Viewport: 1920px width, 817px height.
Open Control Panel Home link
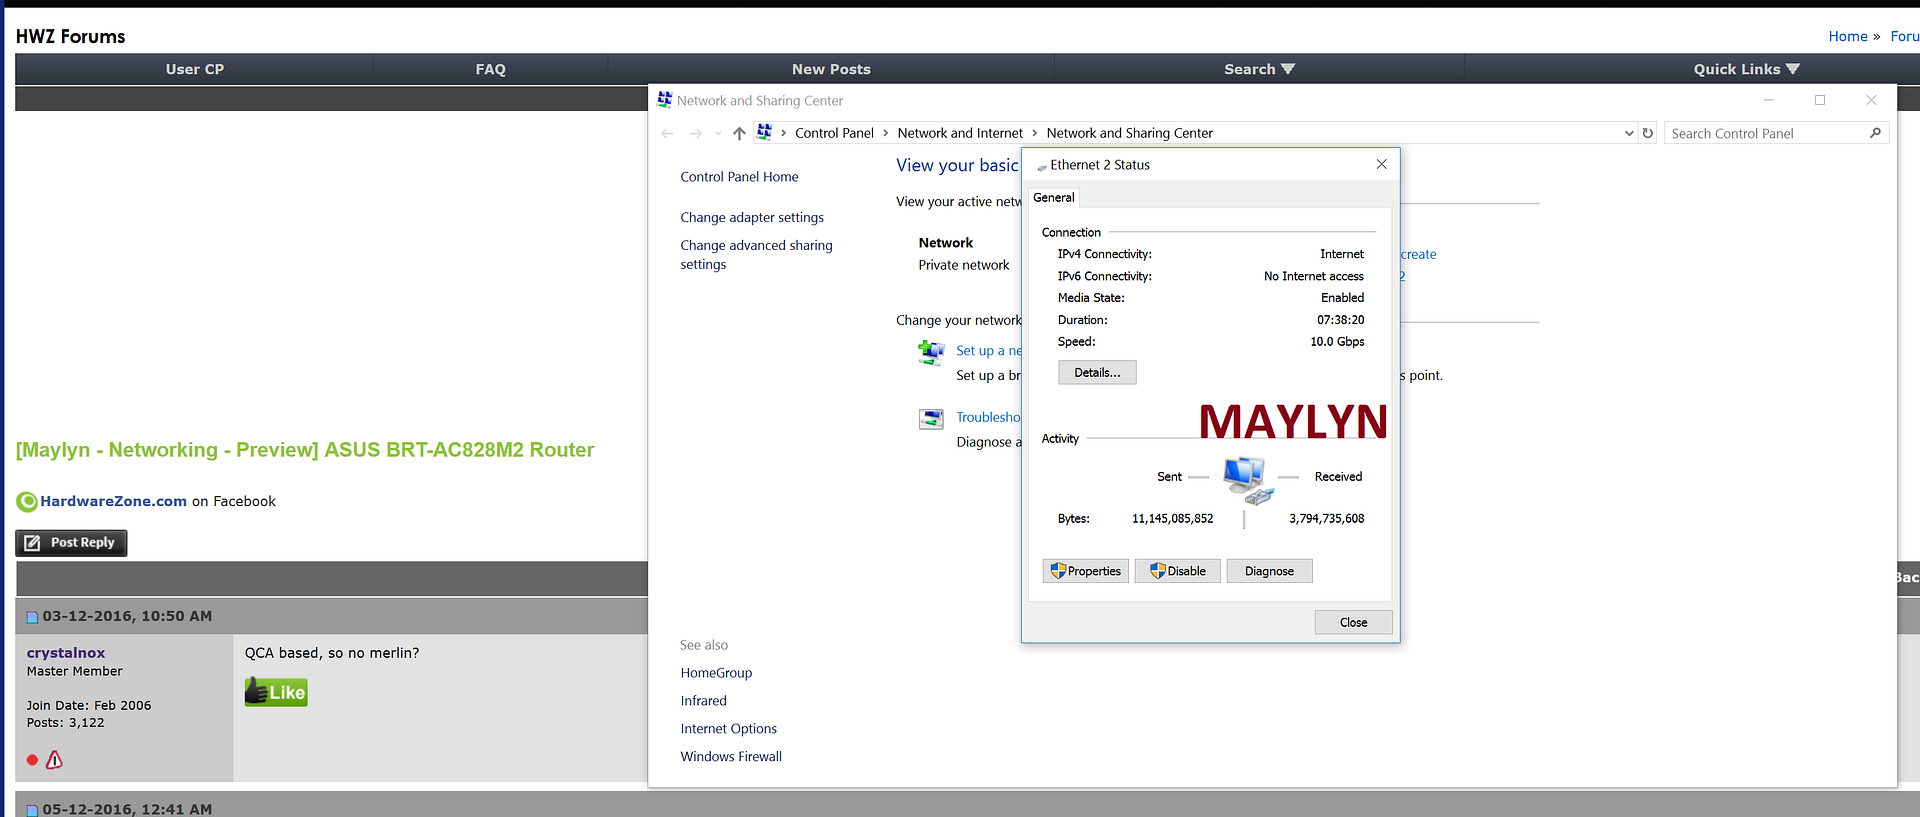pos(739,177)
